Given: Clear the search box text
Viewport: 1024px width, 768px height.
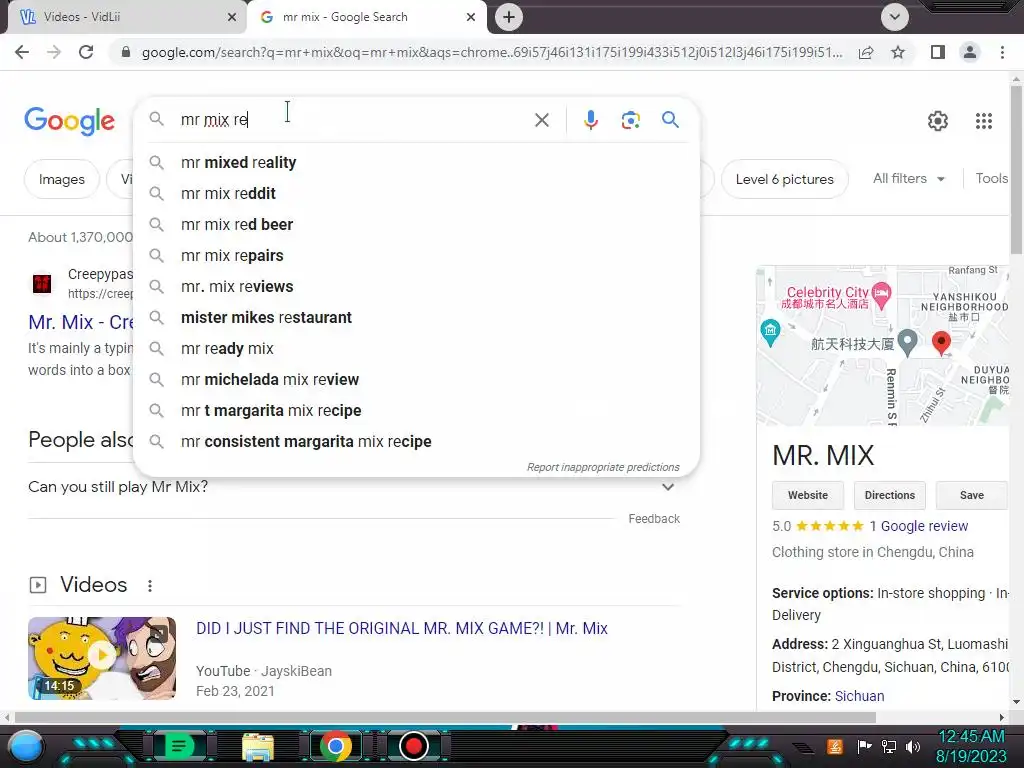Looking at the screenshot, I should click(x=541, y=120).
